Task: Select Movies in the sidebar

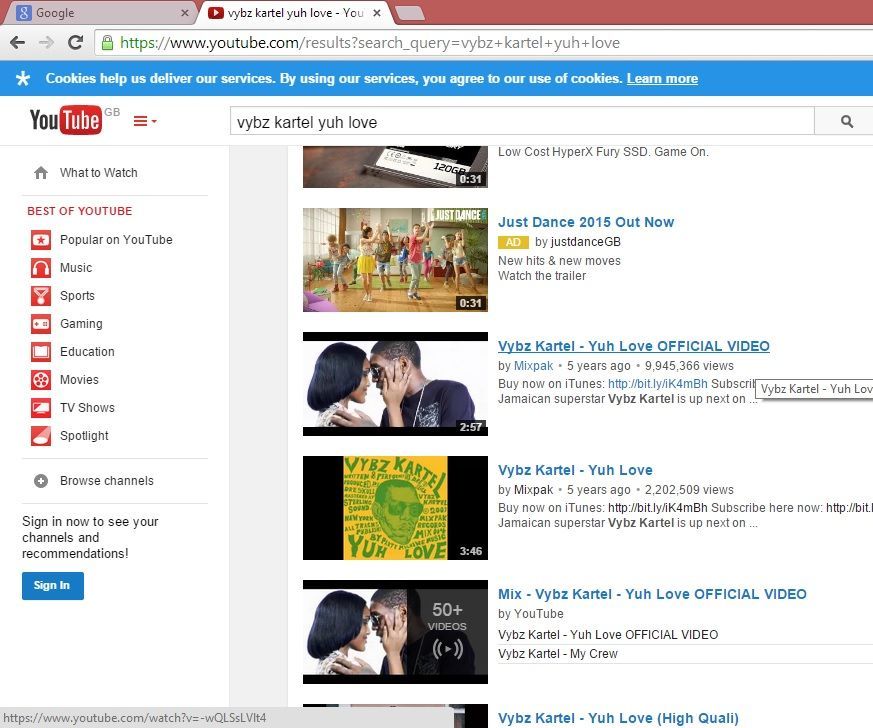Action: (x=79, y=380)
